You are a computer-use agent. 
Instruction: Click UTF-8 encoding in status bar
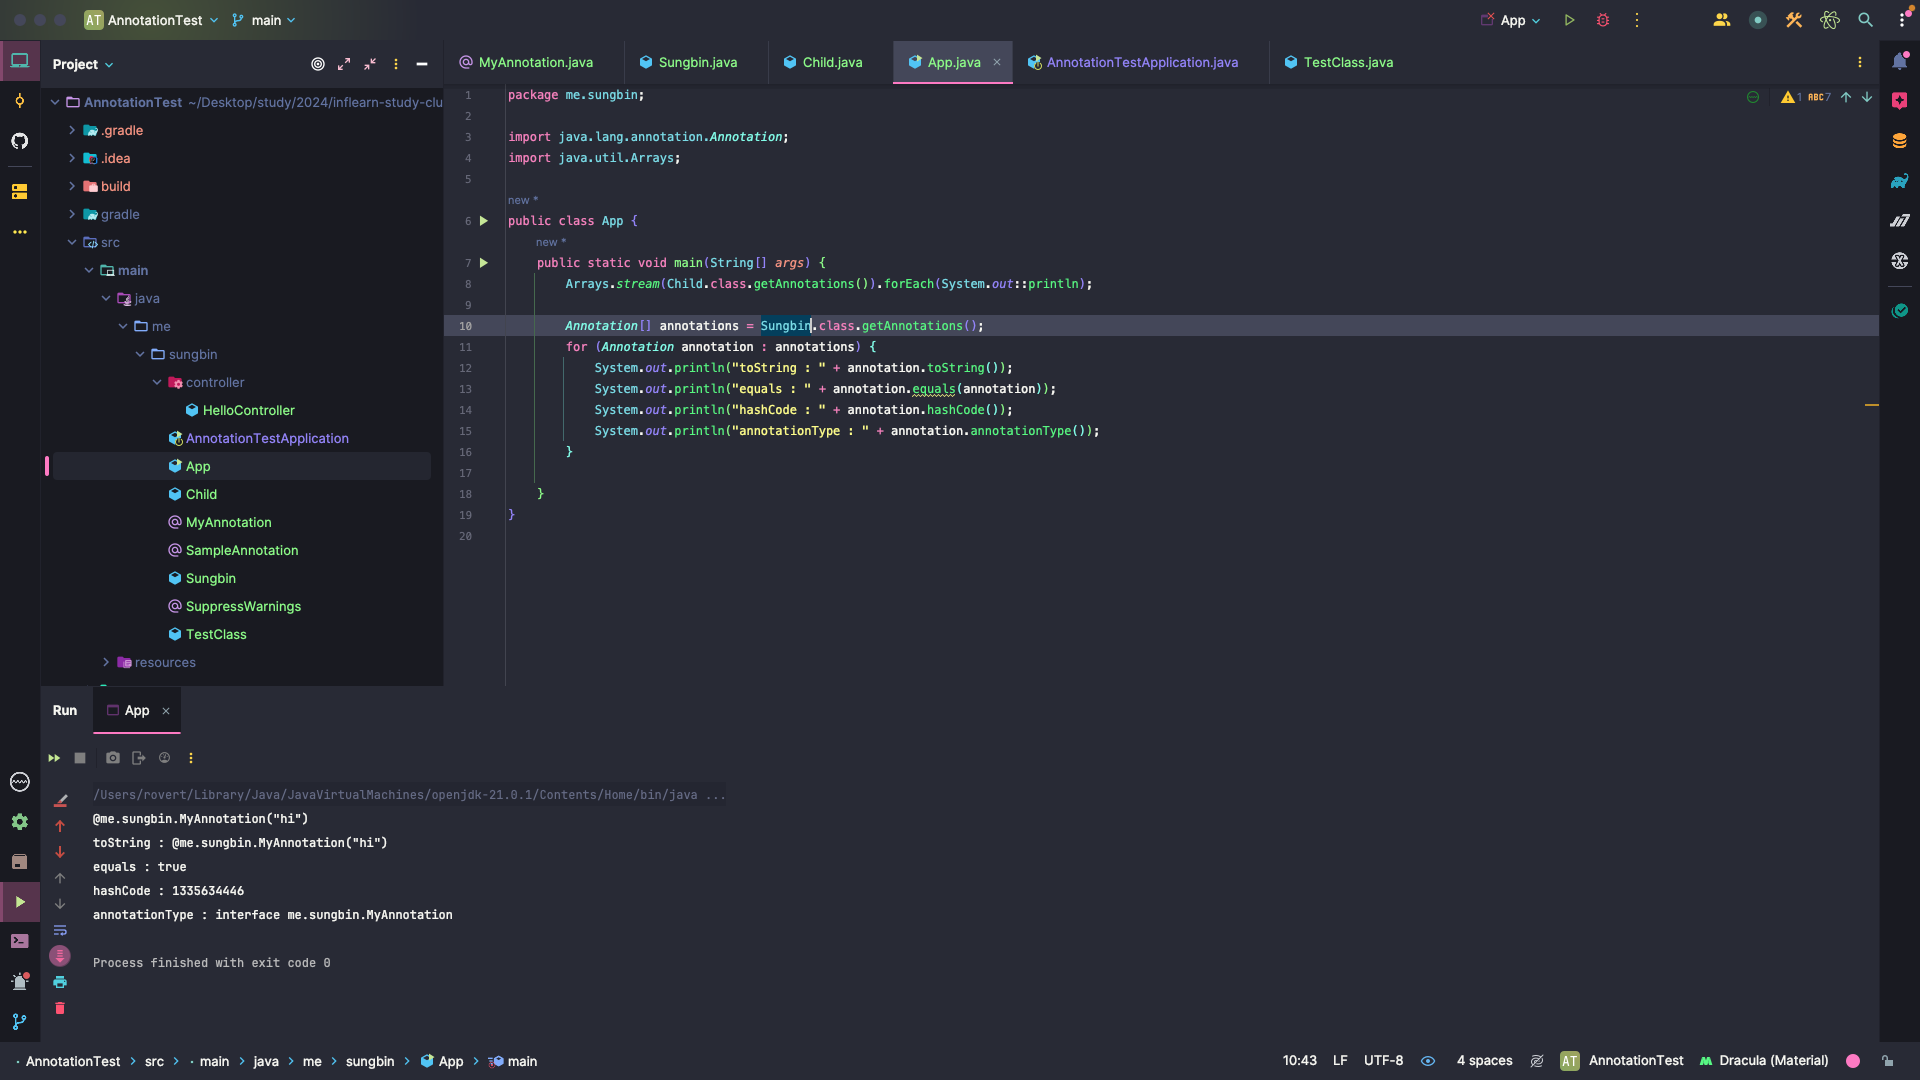(1383, 1061)
